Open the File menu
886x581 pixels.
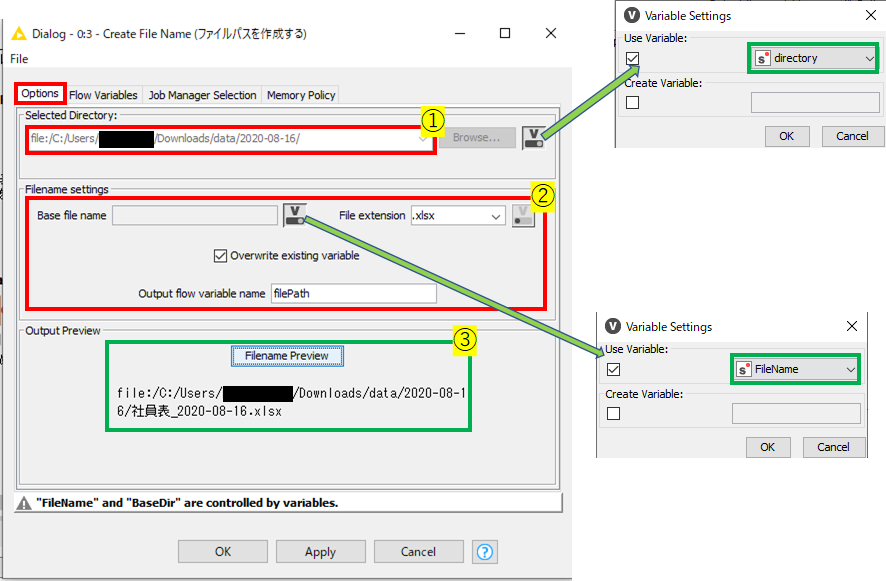pos(19,59)
